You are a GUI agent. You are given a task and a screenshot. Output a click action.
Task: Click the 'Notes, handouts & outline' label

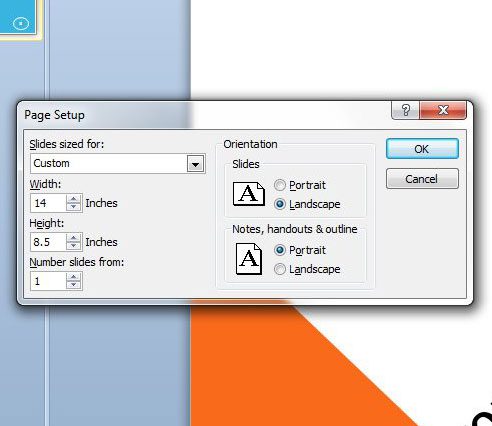[x=295, y=229]
